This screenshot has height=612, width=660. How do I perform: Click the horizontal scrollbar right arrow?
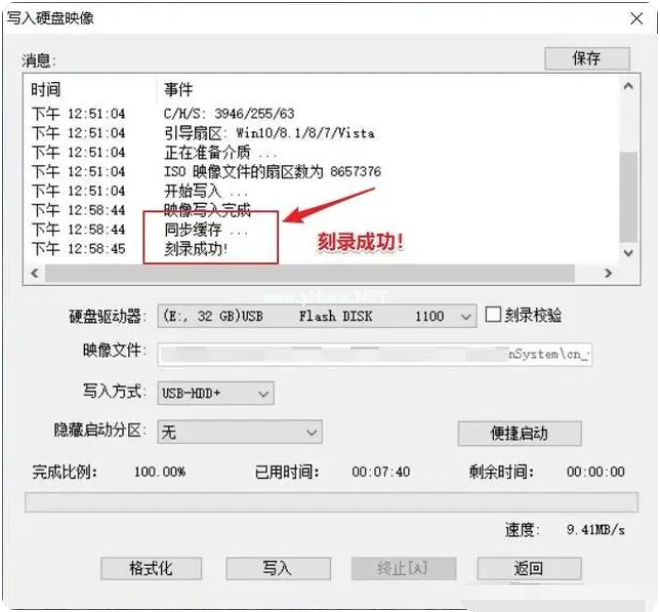click(x=606, y=272)
